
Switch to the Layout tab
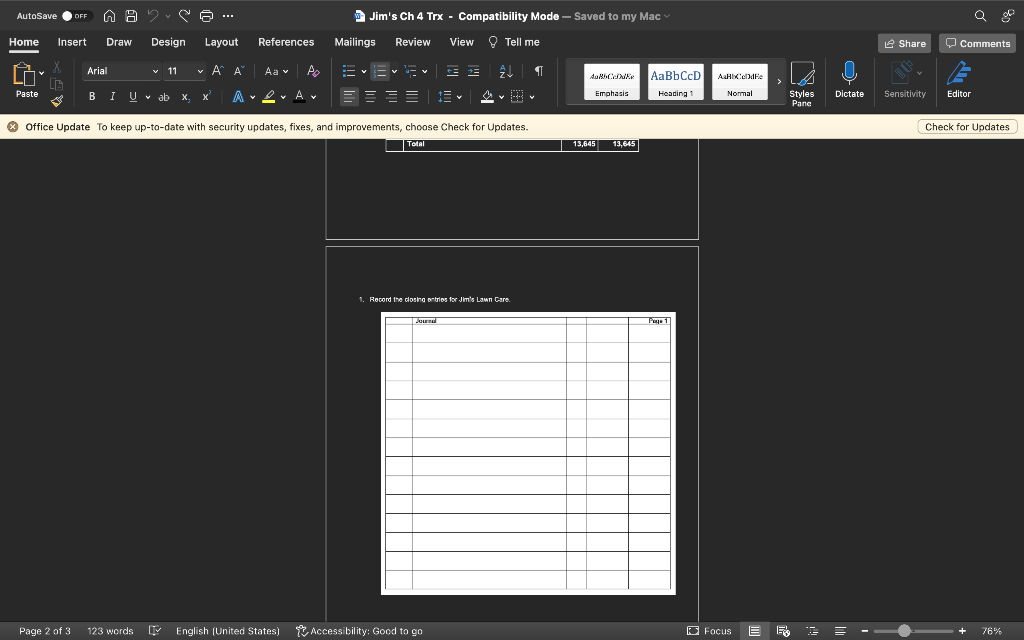point(221,42)
